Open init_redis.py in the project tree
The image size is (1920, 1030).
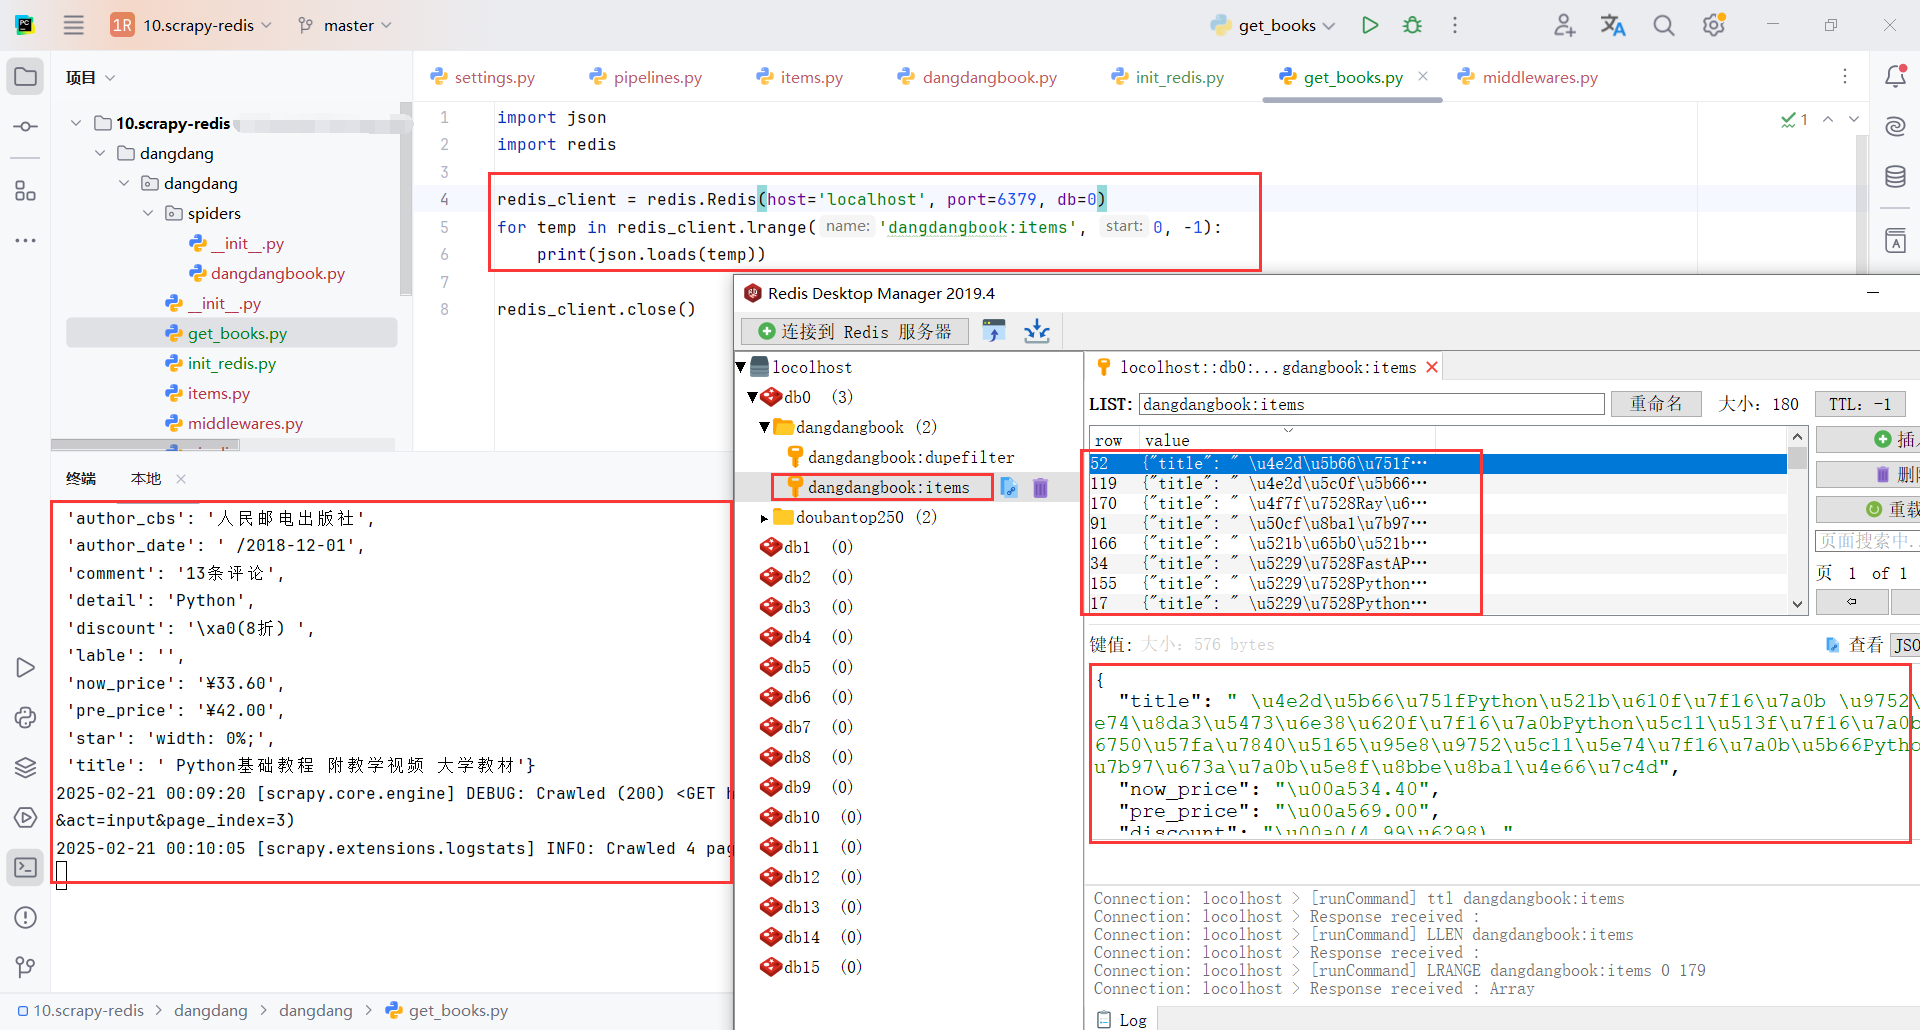[x=231, y=363]
